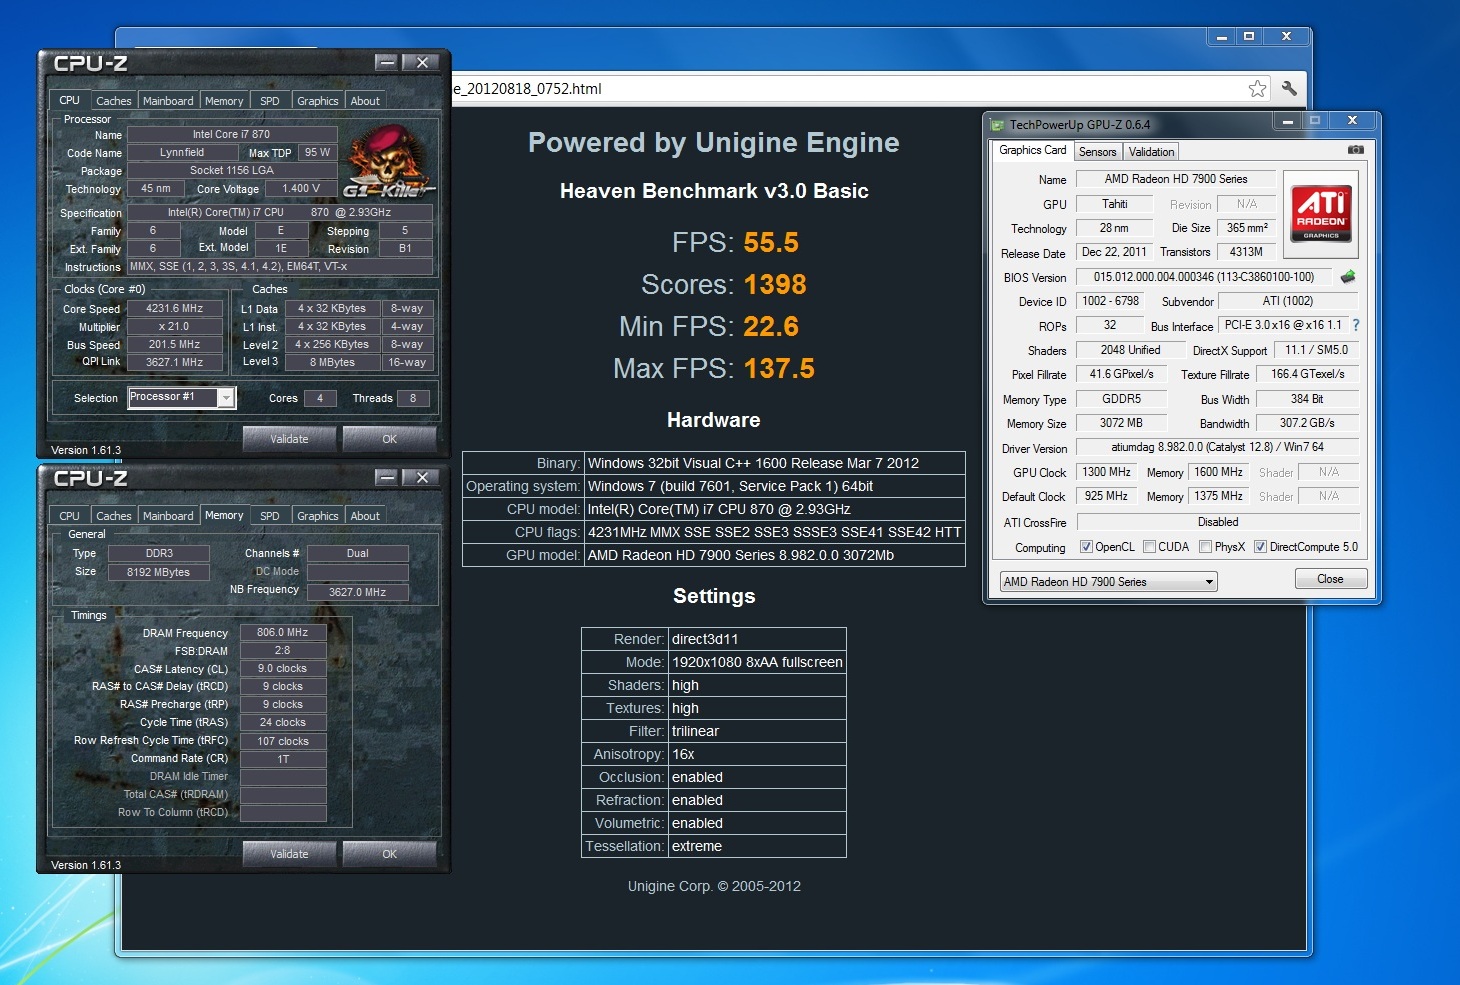Open SPD tab in bottom CPU-Z window
The height and width of the screenshot is (985, 1460).
coord(270,516)
